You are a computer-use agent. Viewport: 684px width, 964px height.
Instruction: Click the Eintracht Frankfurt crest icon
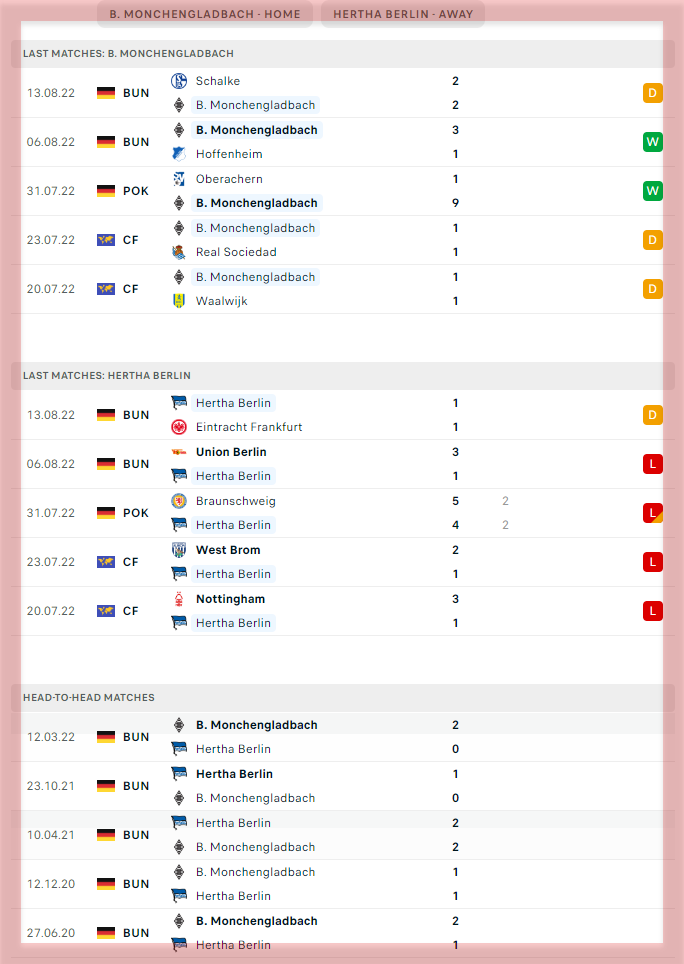point(179,427)
